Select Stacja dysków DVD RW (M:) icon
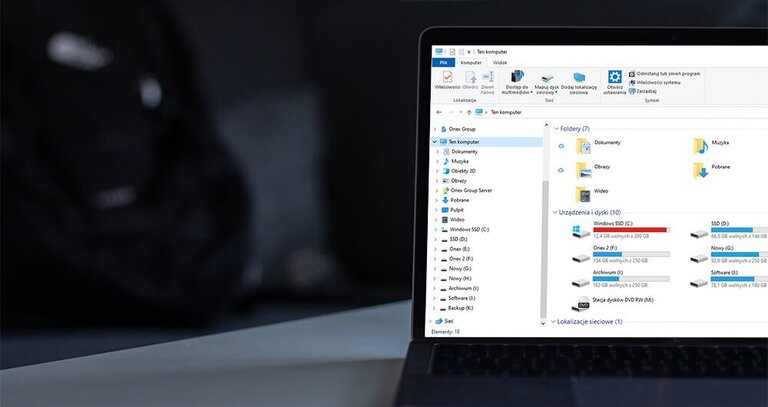The height and width of the screenshot is (407, 768). [x=581, y=304]
